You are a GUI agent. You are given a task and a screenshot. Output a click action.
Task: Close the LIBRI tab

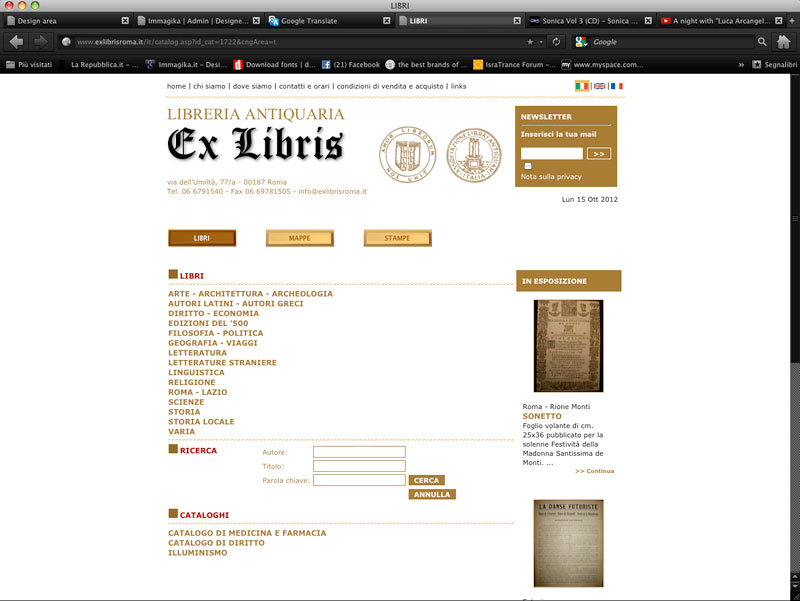point(517,21)
